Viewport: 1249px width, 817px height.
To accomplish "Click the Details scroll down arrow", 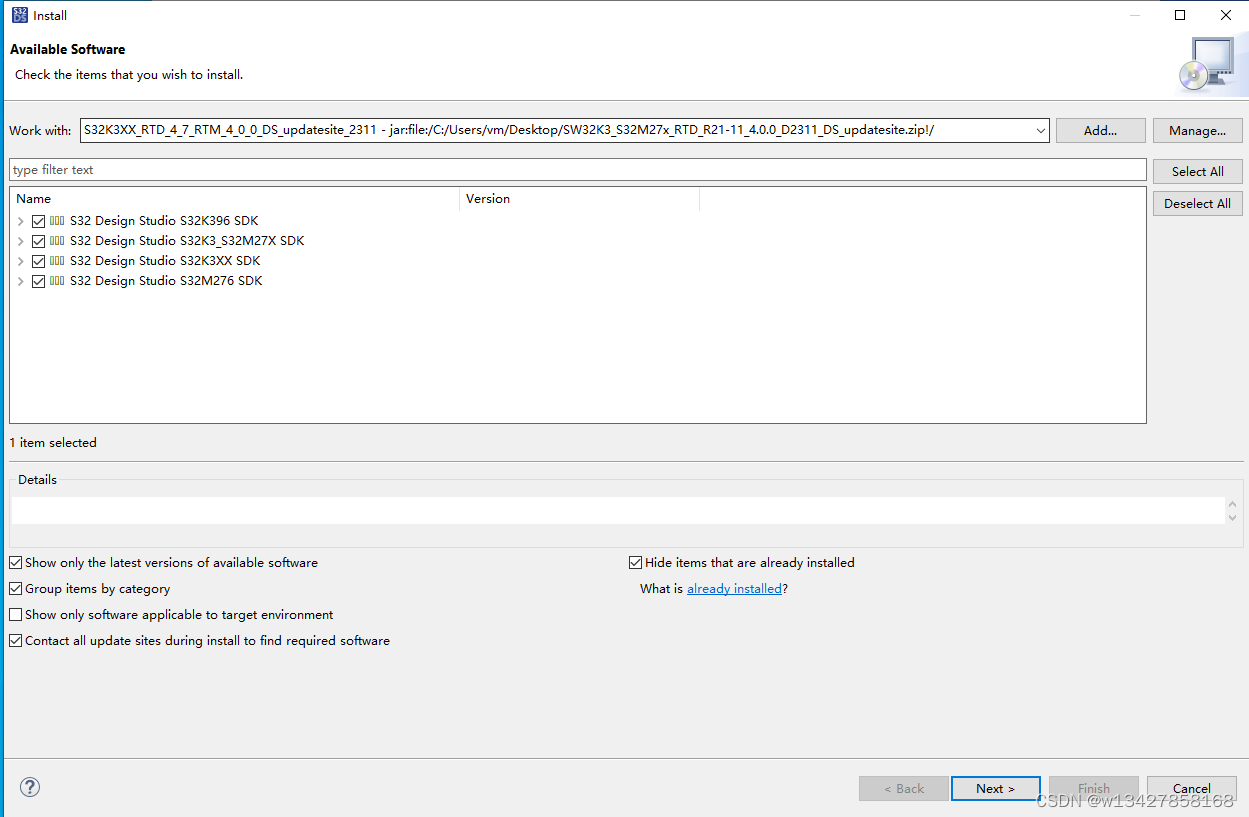I will click(1232, 517).
